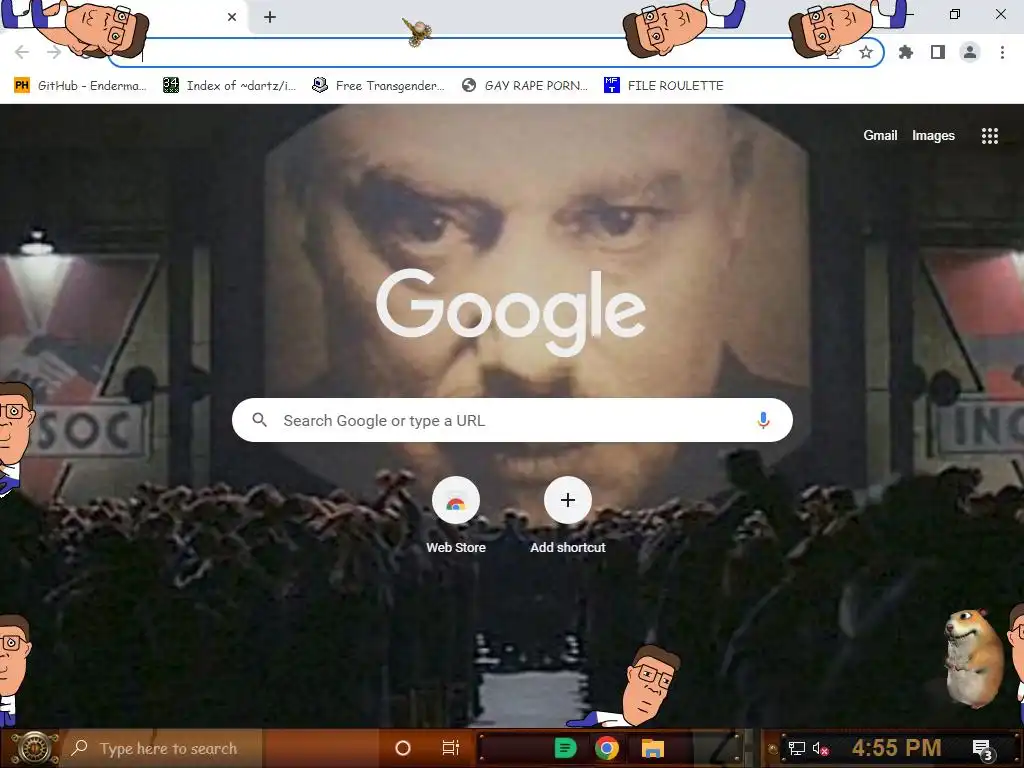1024x768 pixels.
Task: Click the browser forward arrow
Action: tap(54, 52)
